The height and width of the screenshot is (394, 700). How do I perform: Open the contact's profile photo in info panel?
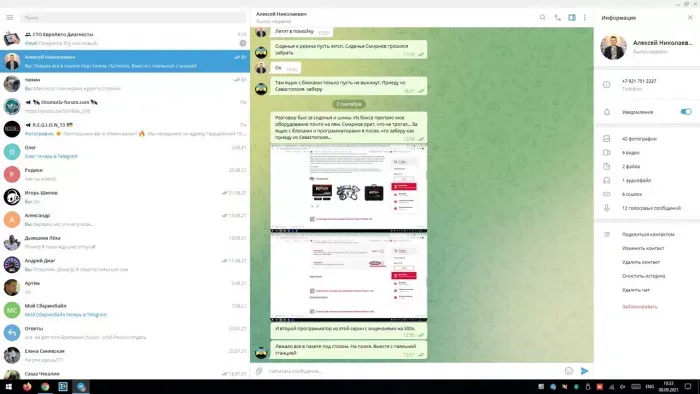tap(613, 46)
